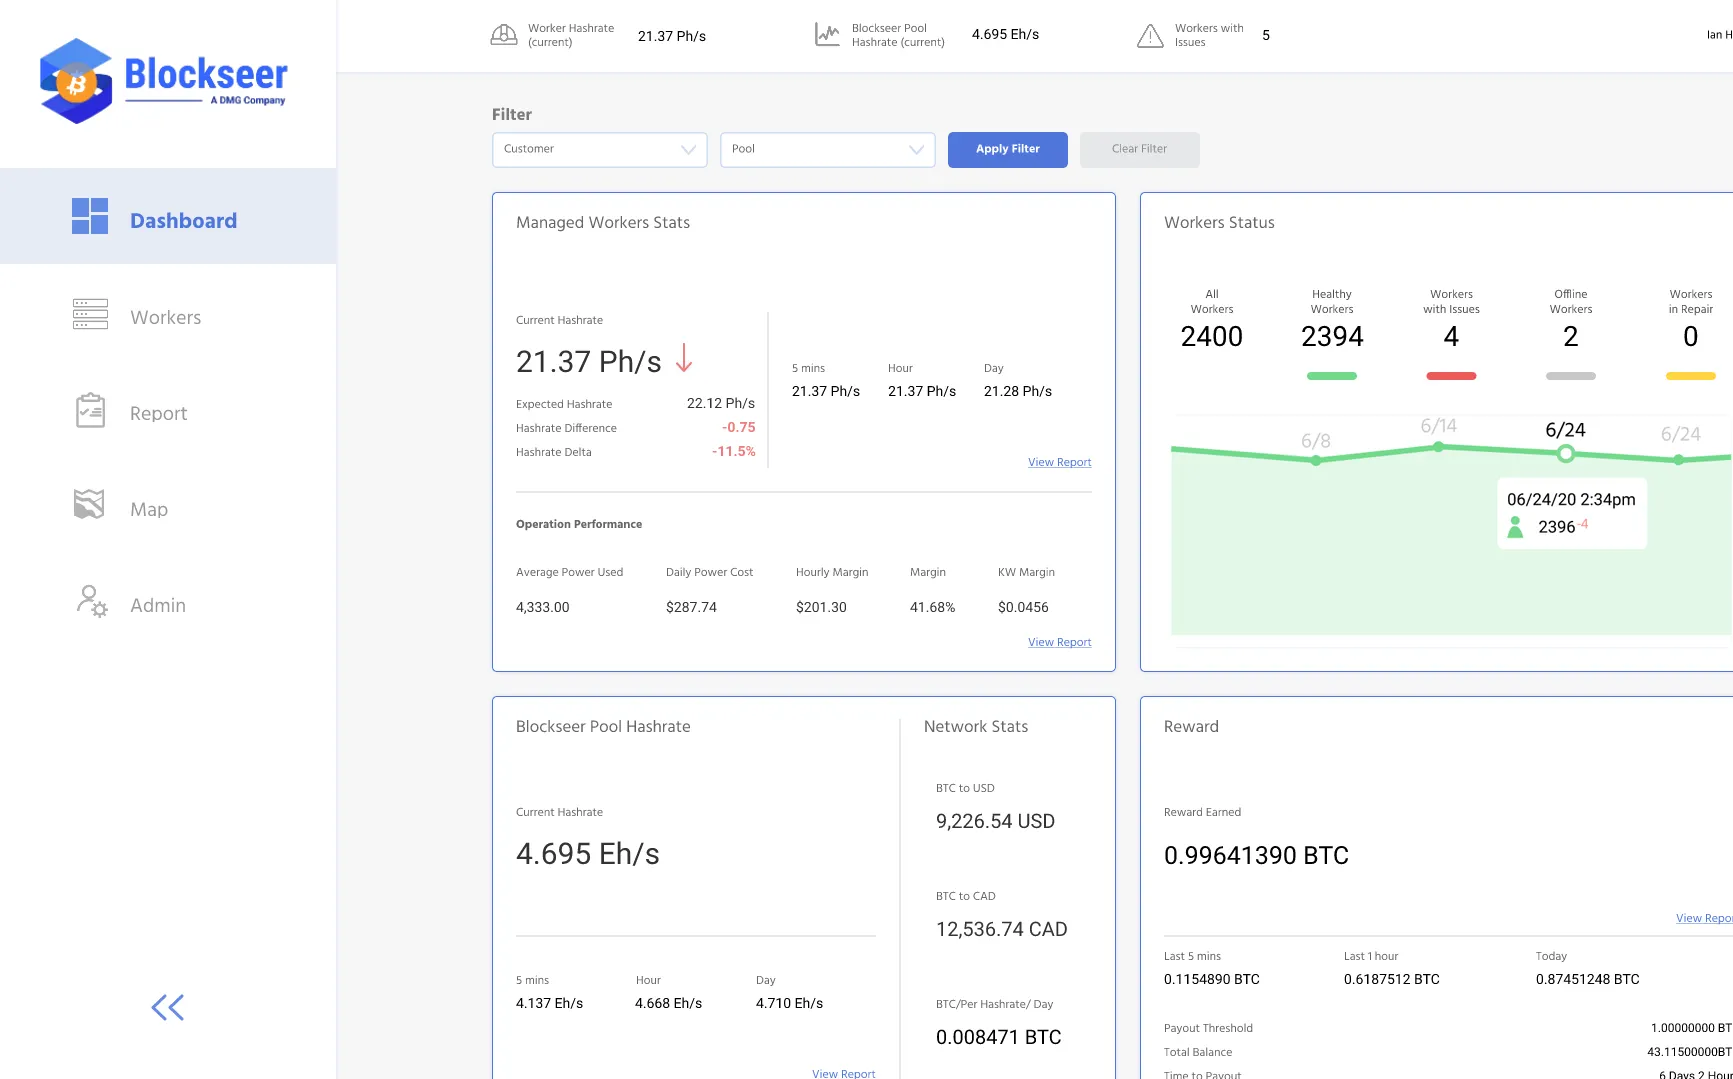Click the Admin user-settings icon
The height and width of the screenshot is (1079, 1733).
point(90,601)
